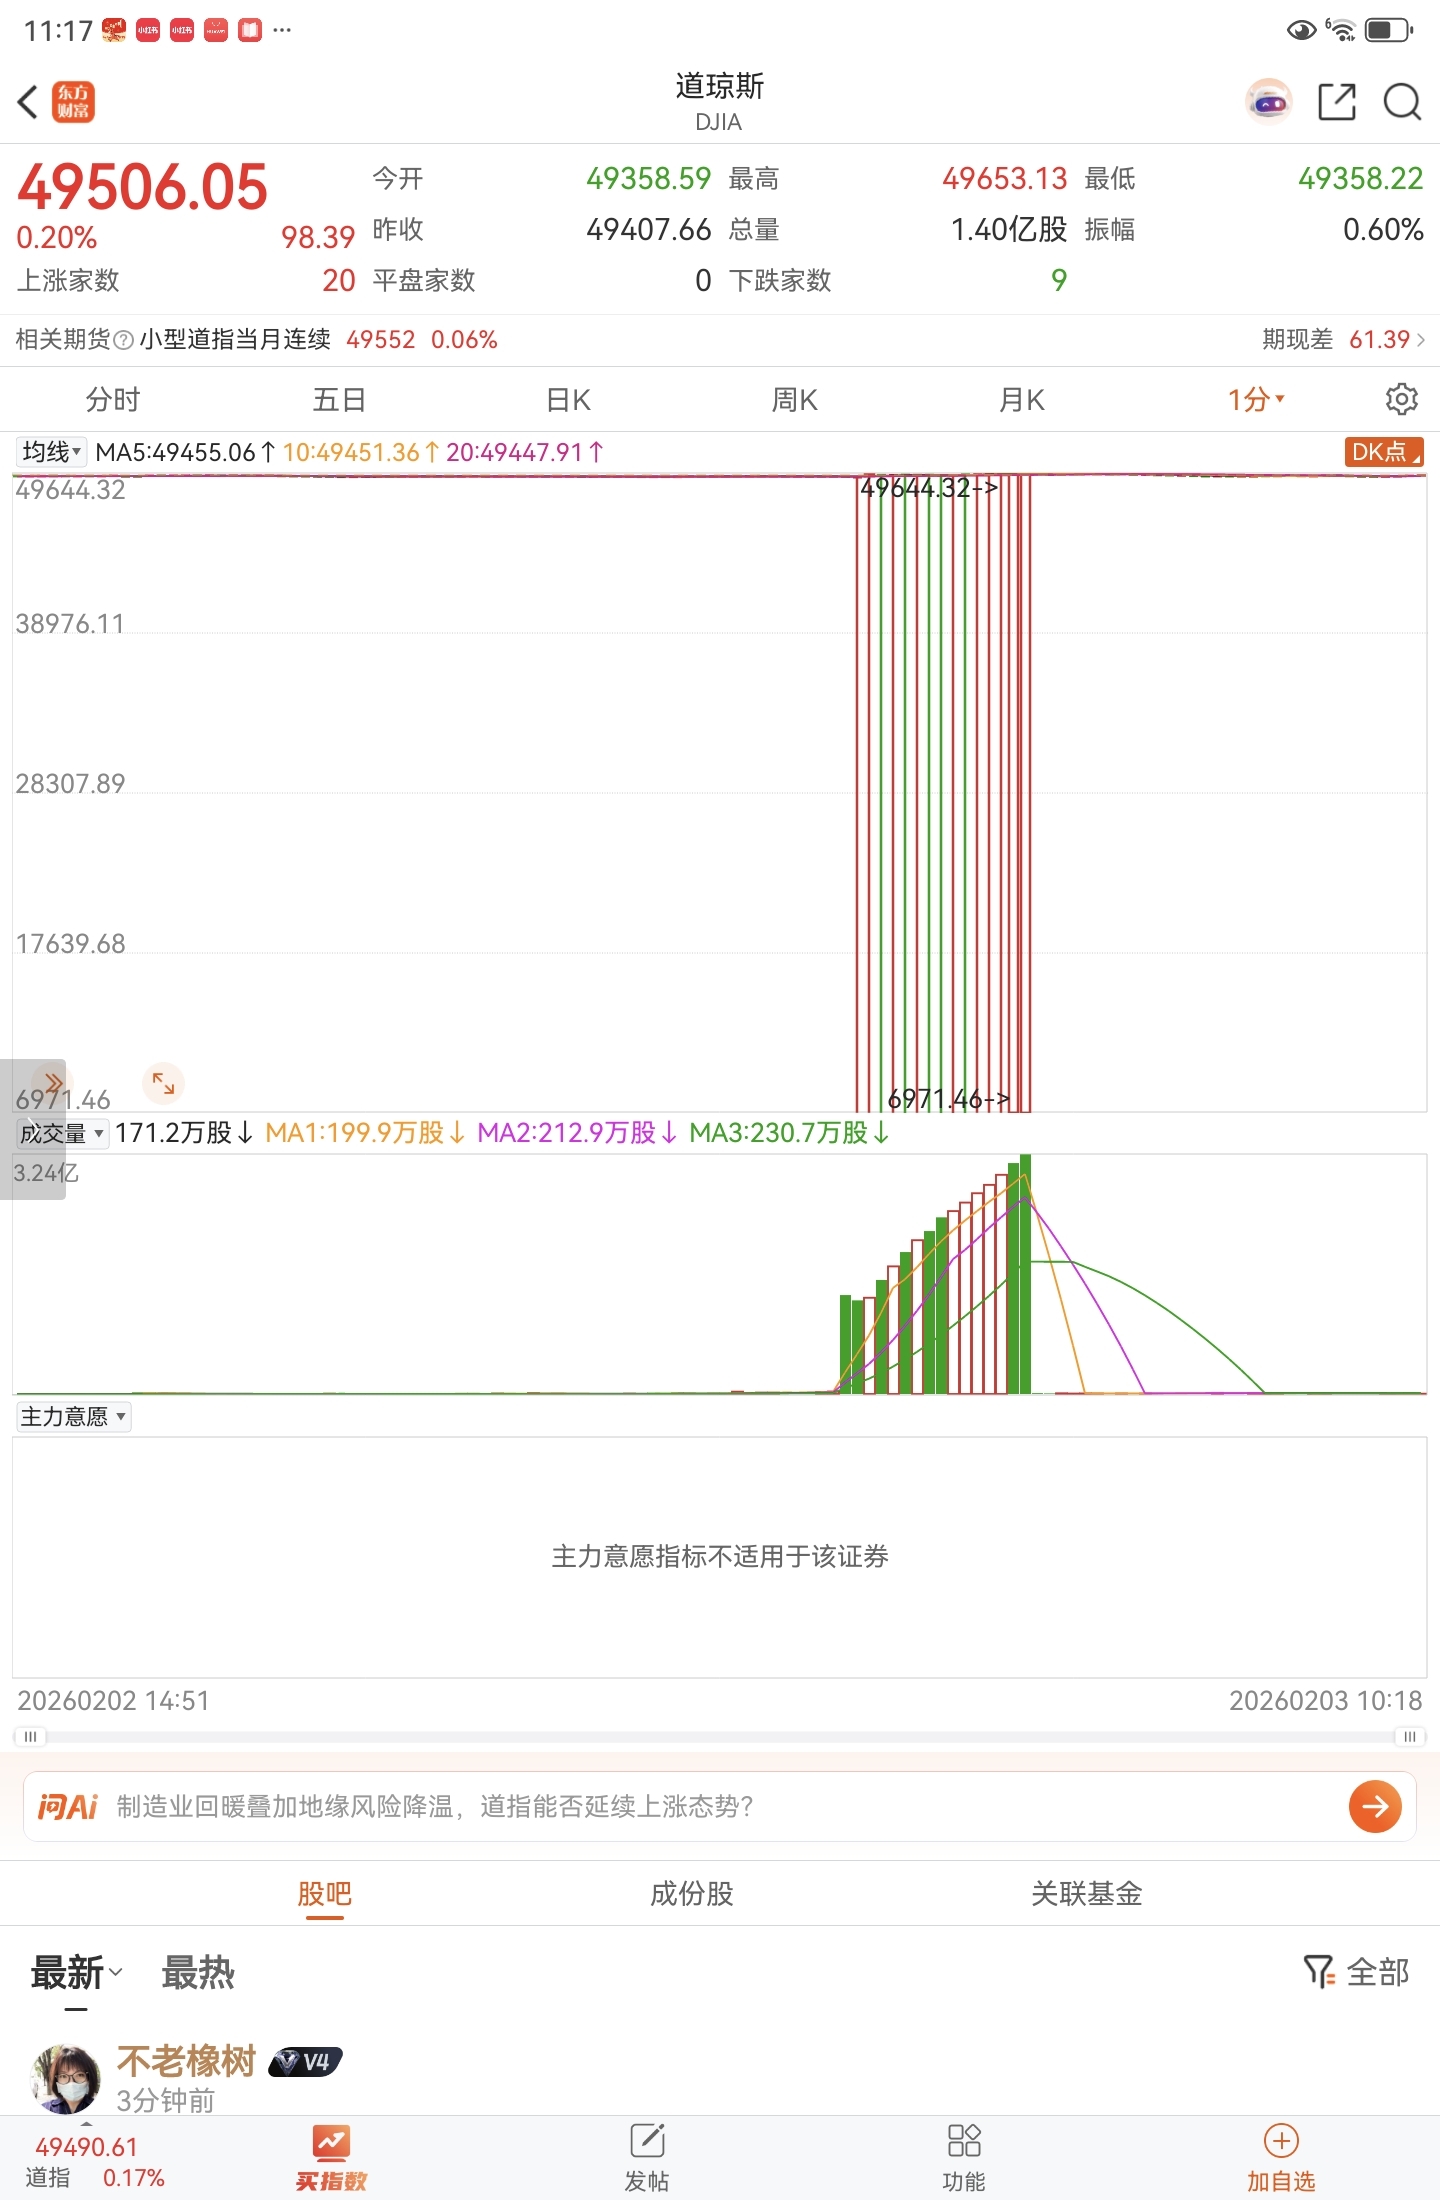The image size is (1440, 2200).
Task: Tap the 上涨家数 count 20
Action: 338,281
